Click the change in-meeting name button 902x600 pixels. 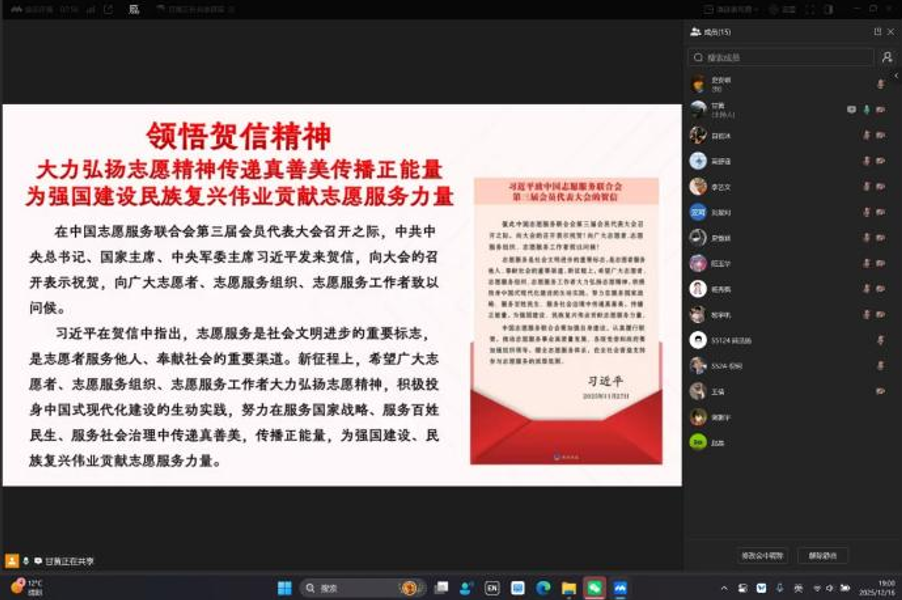pos(764,555)
